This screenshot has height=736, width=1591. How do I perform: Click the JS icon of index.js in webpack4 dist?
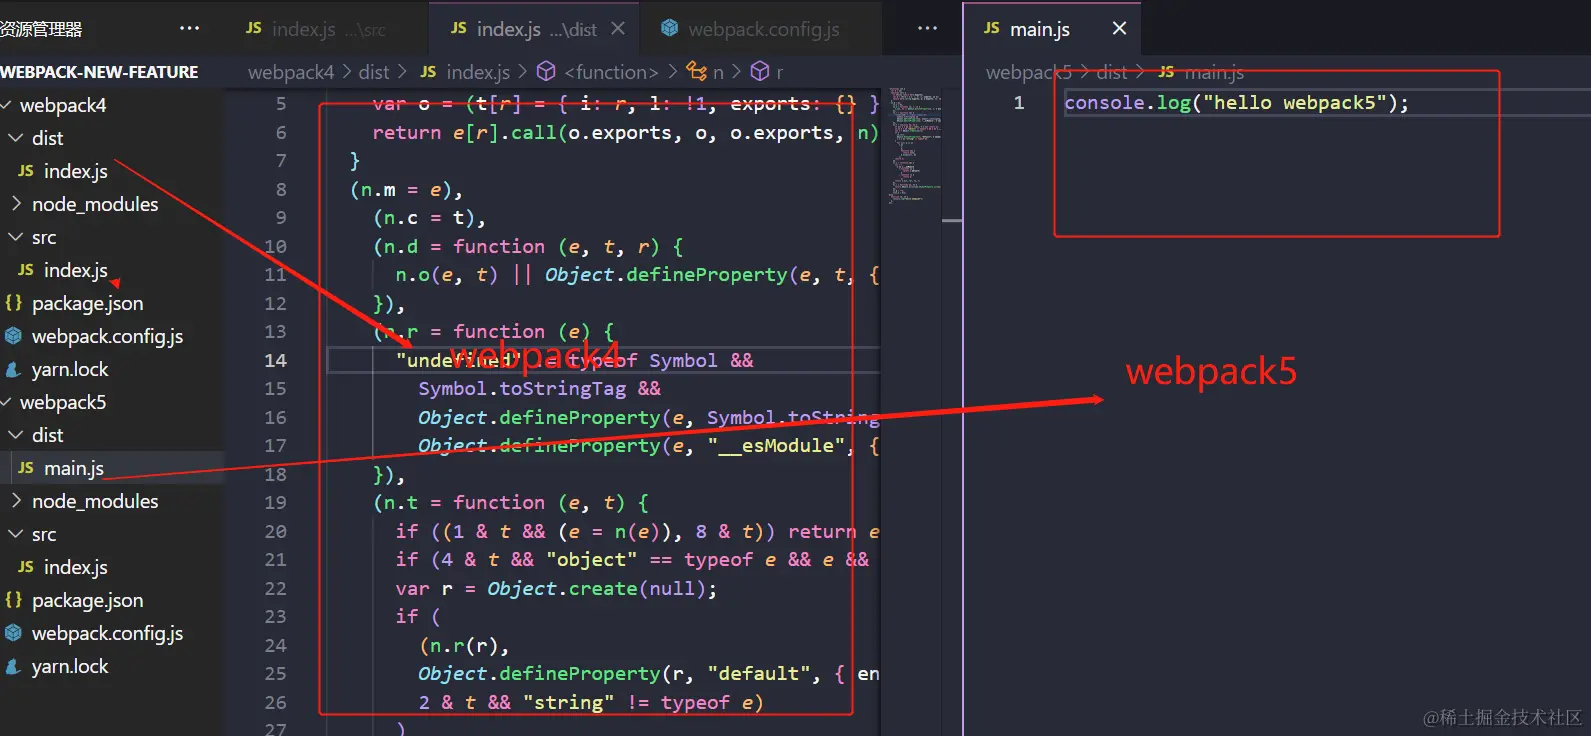click(x=26, y=171)
